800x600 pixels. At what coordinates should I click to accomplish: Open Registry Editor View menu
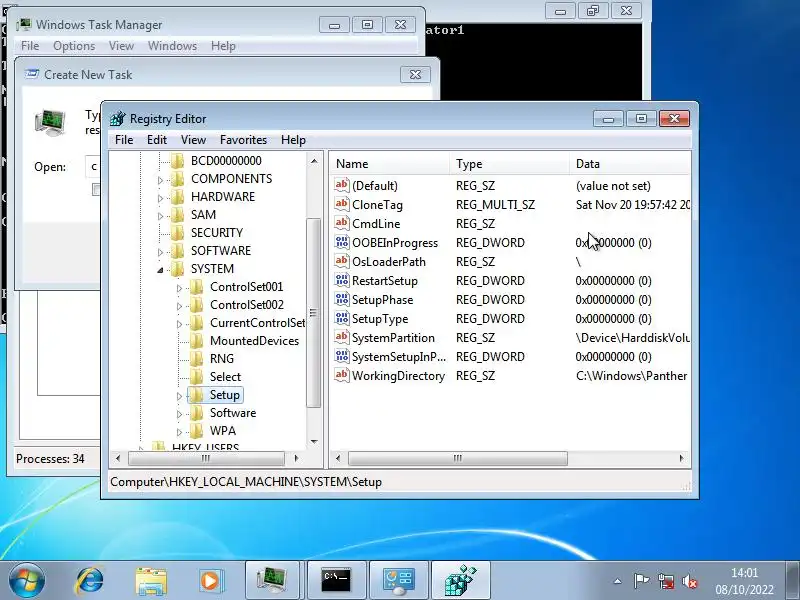coord(193,140)
